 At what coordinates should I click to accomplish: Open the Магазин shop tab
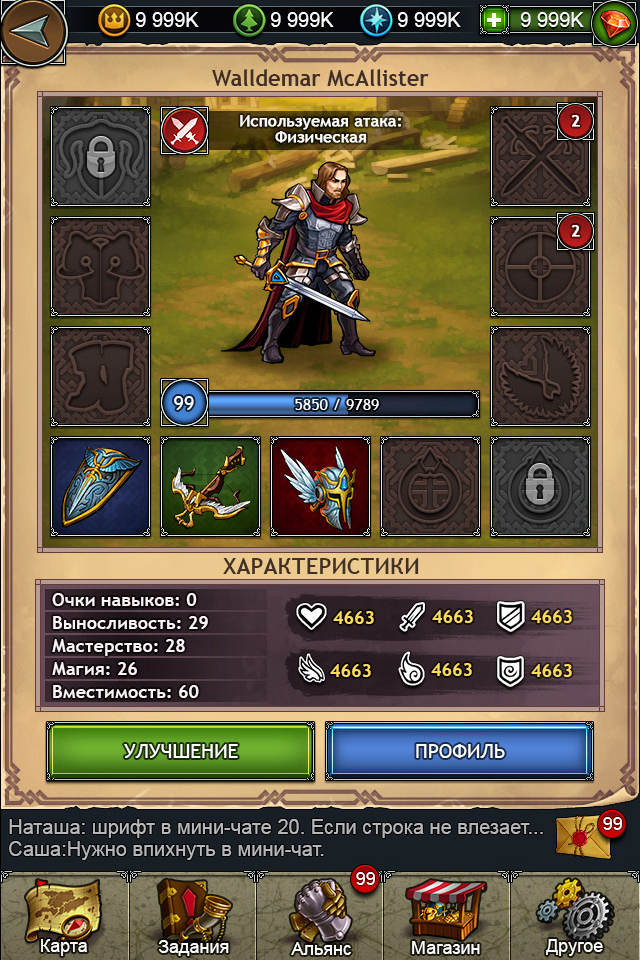(445, 917)
